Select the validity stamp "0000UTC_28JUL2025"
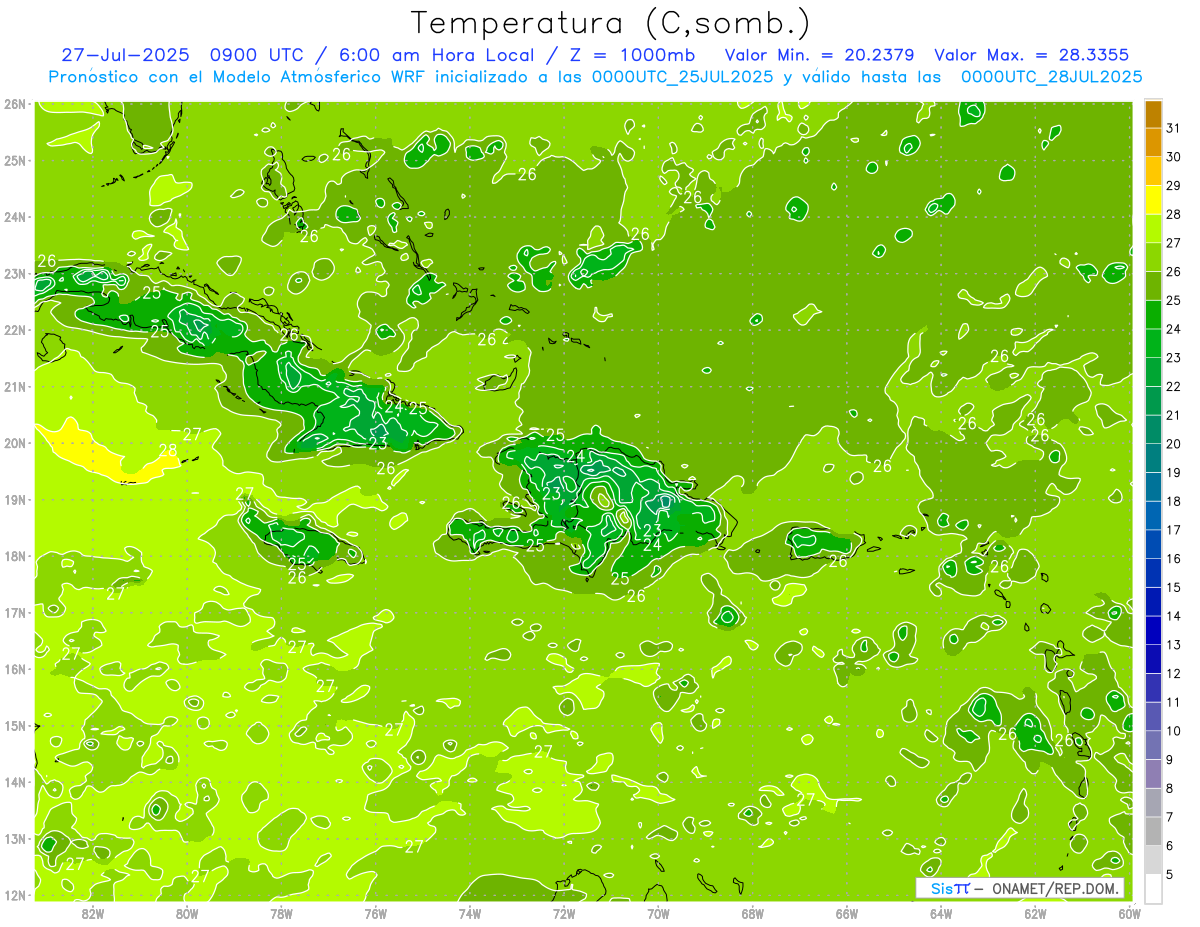Image resolution: width=1200 pixels, height=927 pixels. pyautogui.click(x=1051, y=76)
